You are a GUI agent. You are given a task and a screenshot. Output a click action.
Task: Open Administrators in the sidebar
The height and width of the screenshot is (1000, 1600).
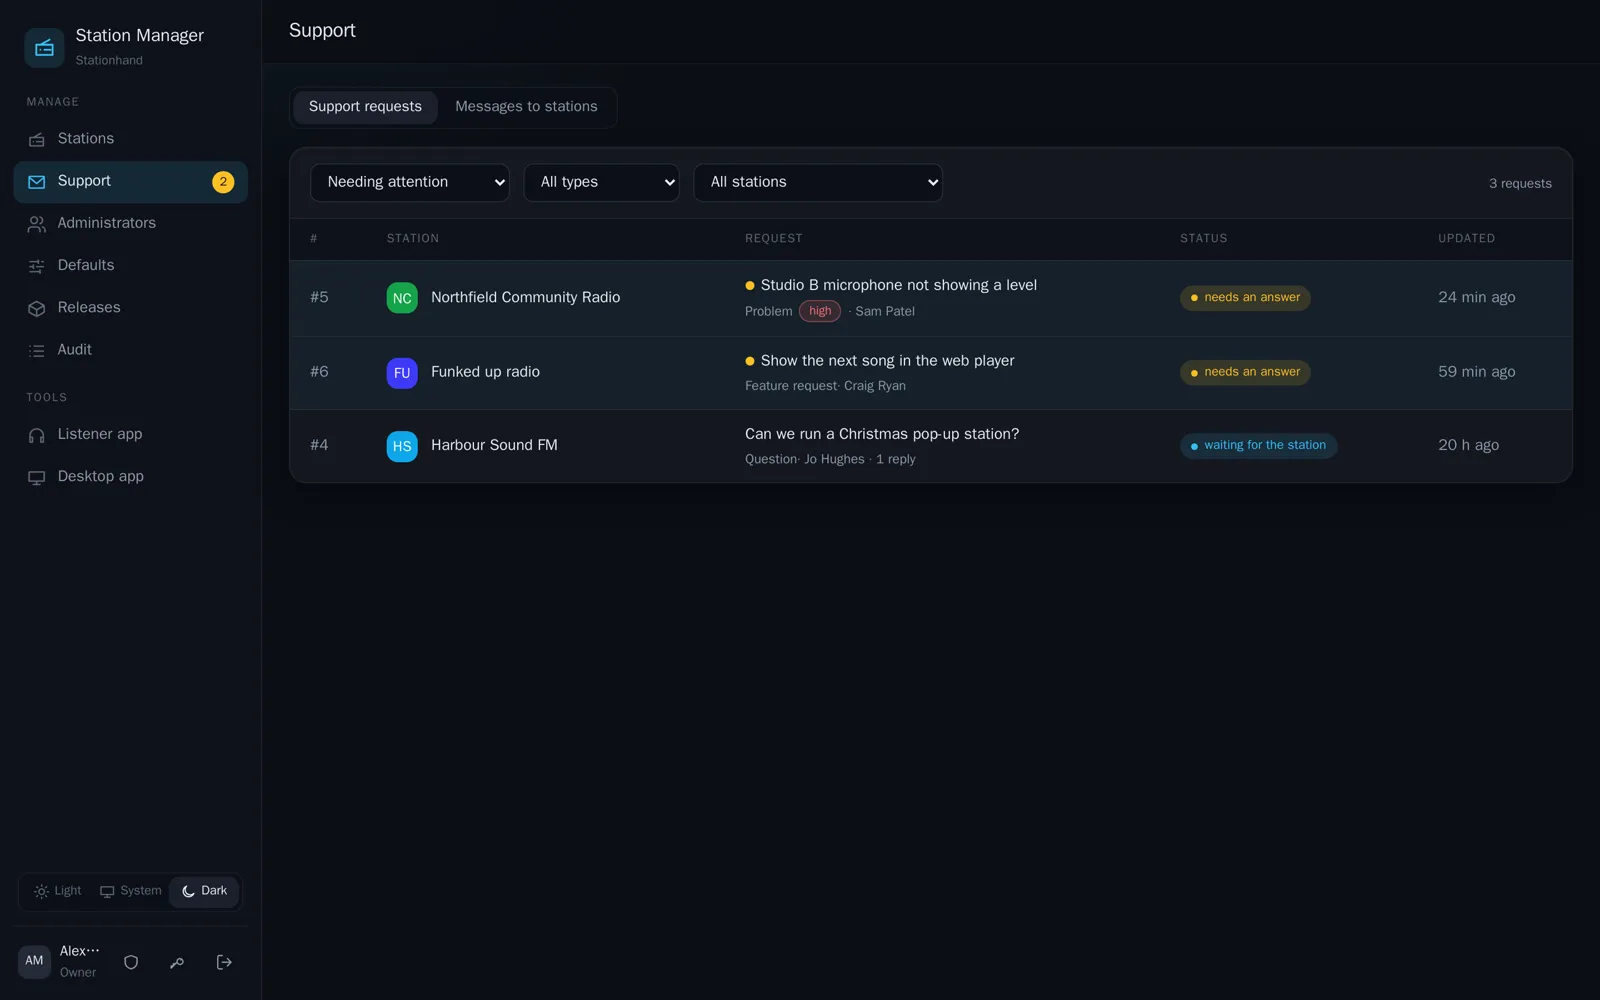pyautogui.click(x=130, y=224)
